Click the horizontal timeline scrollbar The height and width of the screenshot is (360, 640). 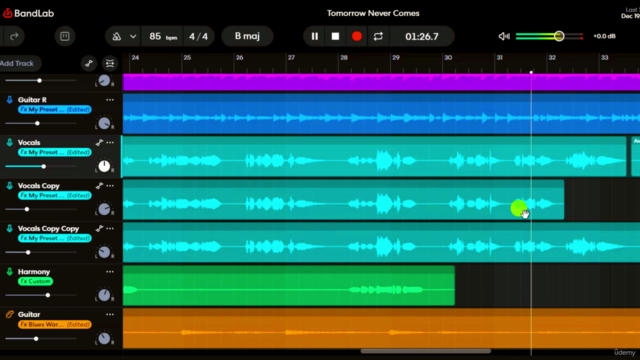point(425,351)
